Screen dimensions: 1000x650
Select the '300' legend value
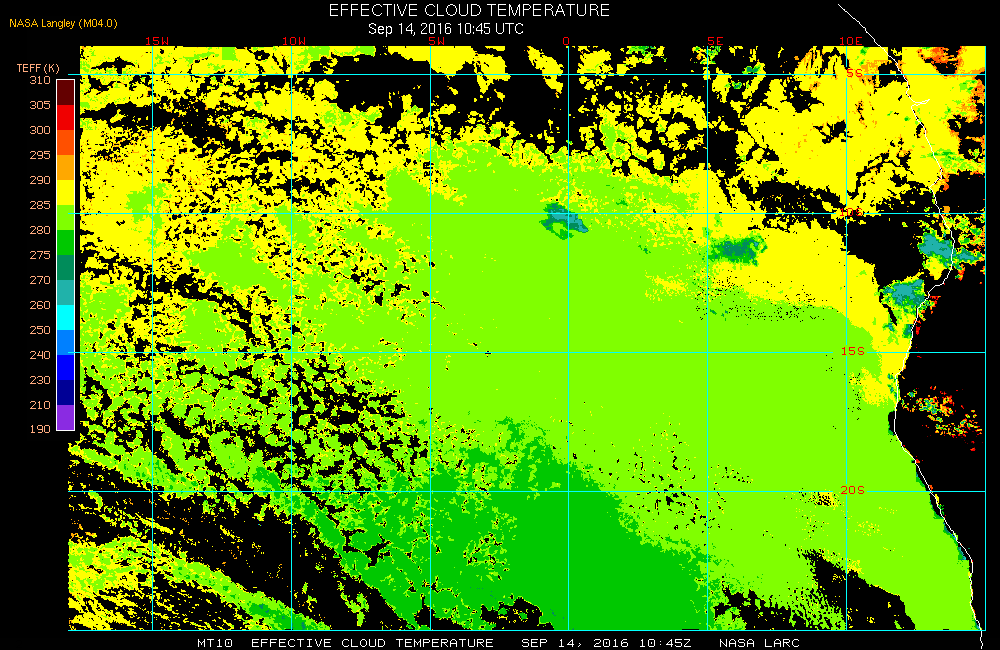[x=40, y=129]
